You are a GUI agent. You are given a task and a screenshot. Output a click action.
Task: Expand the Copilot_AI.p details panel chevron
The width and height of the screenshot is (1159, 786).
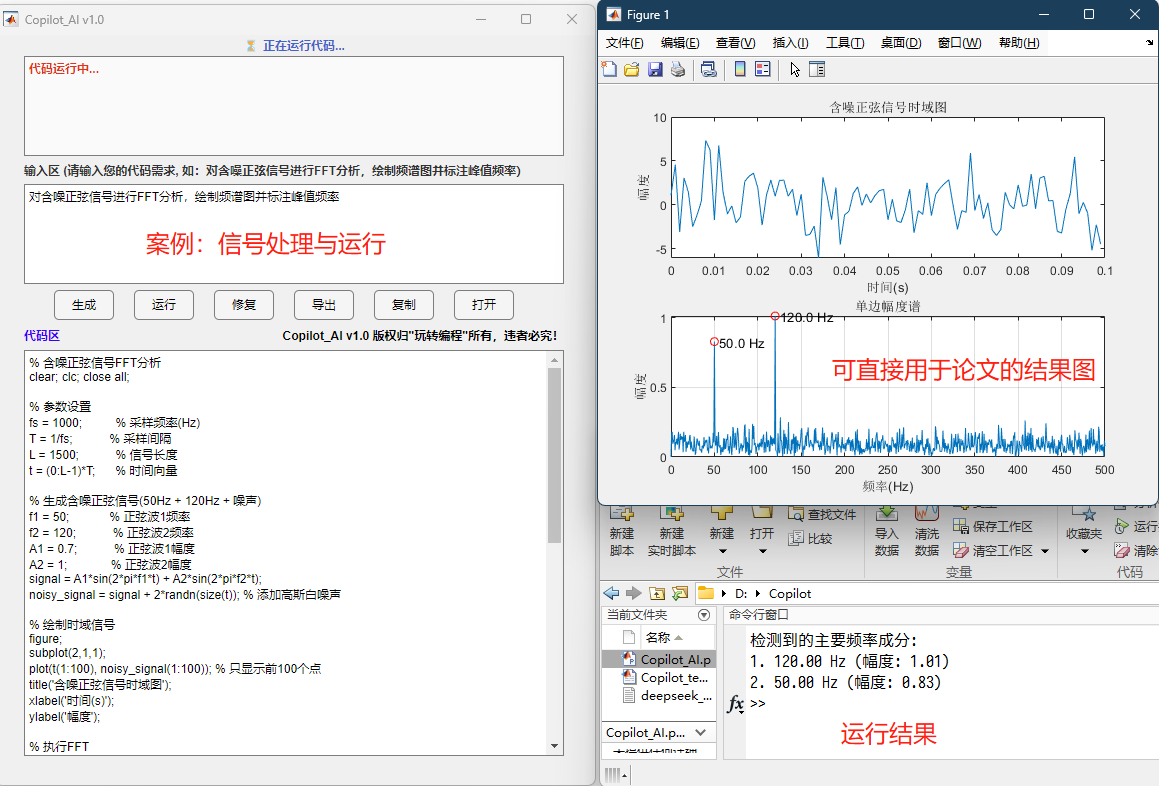[700, 733]
